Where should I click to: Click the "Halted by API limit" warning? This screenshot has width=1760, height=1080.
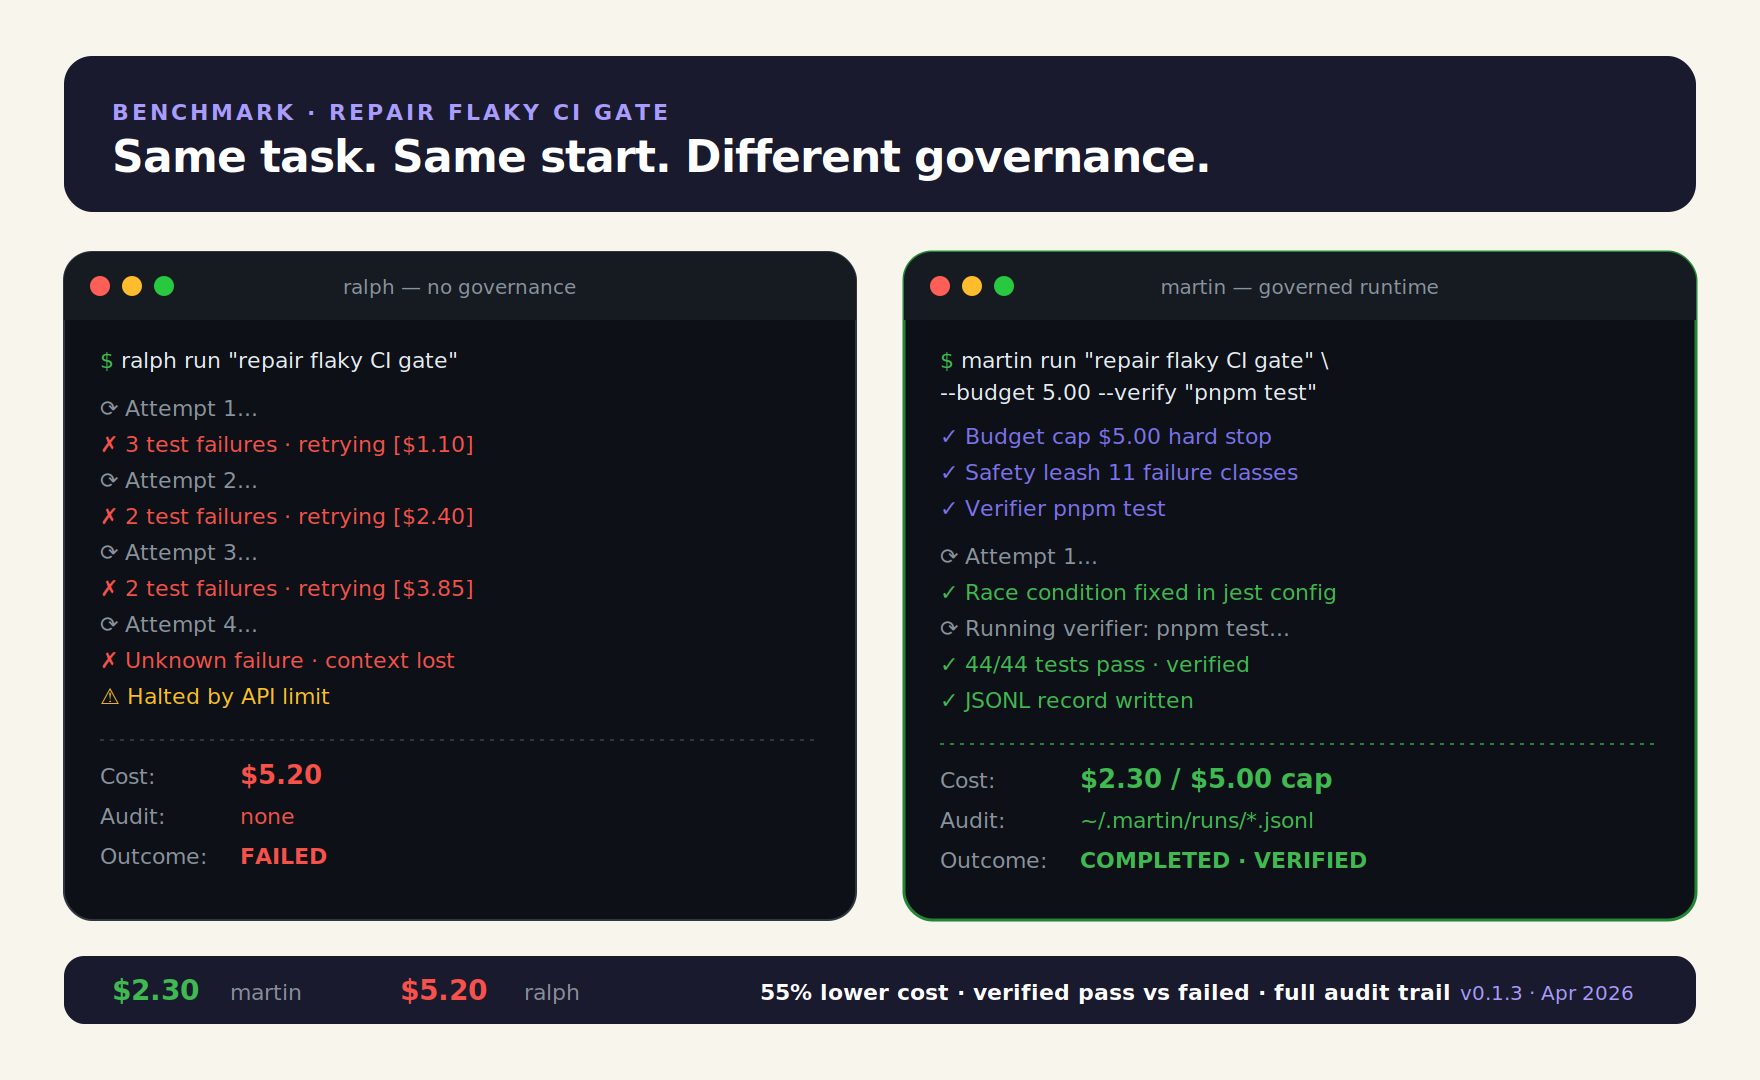click(215, 696)
